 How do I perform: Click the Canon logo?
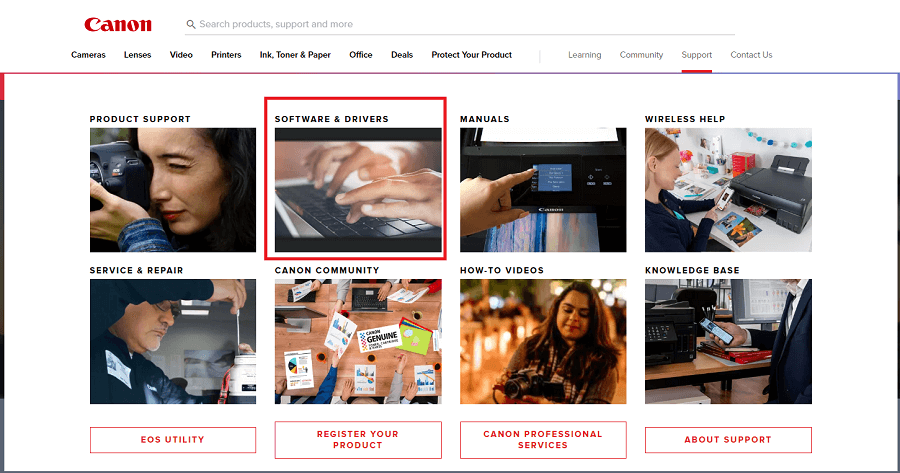point(118,24)
